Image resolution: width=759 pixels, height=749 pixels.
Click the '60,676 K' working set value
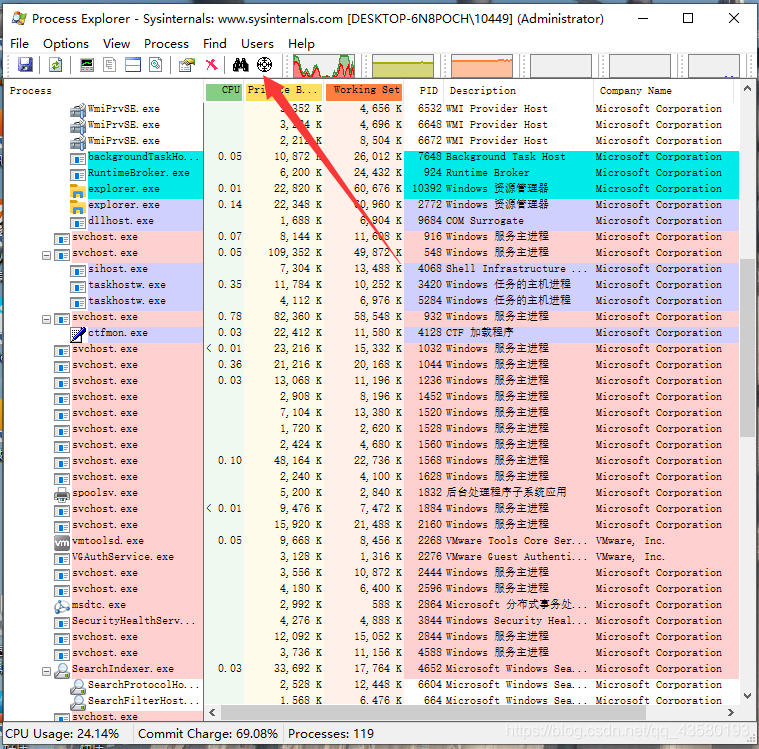point(378,189)
